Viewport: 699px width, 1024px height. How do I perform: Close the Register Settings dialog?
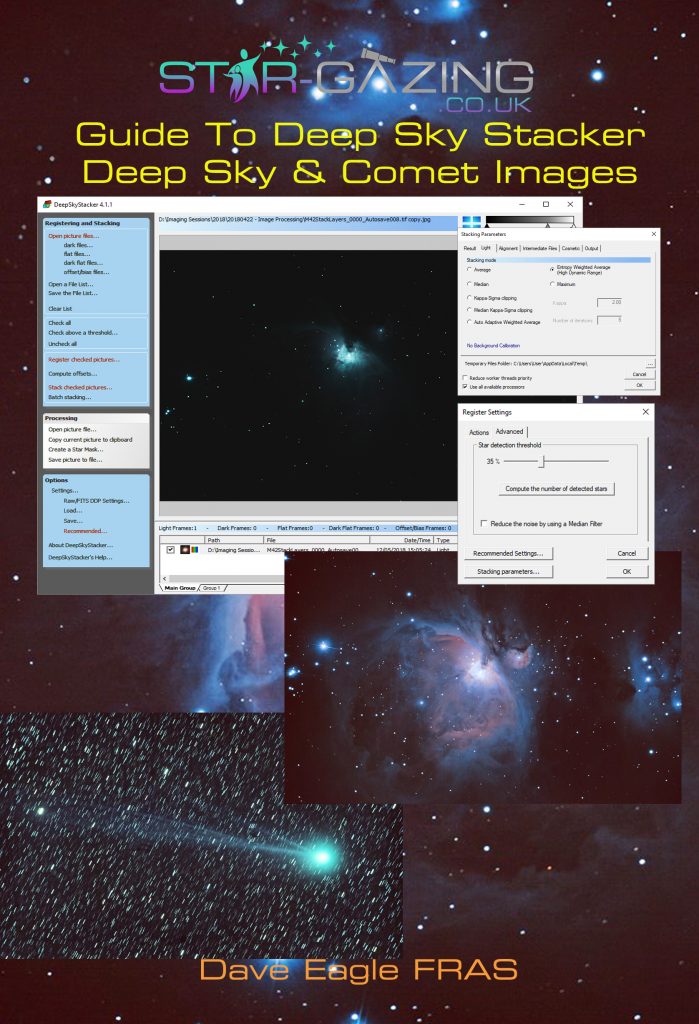(x=645, y=412)
